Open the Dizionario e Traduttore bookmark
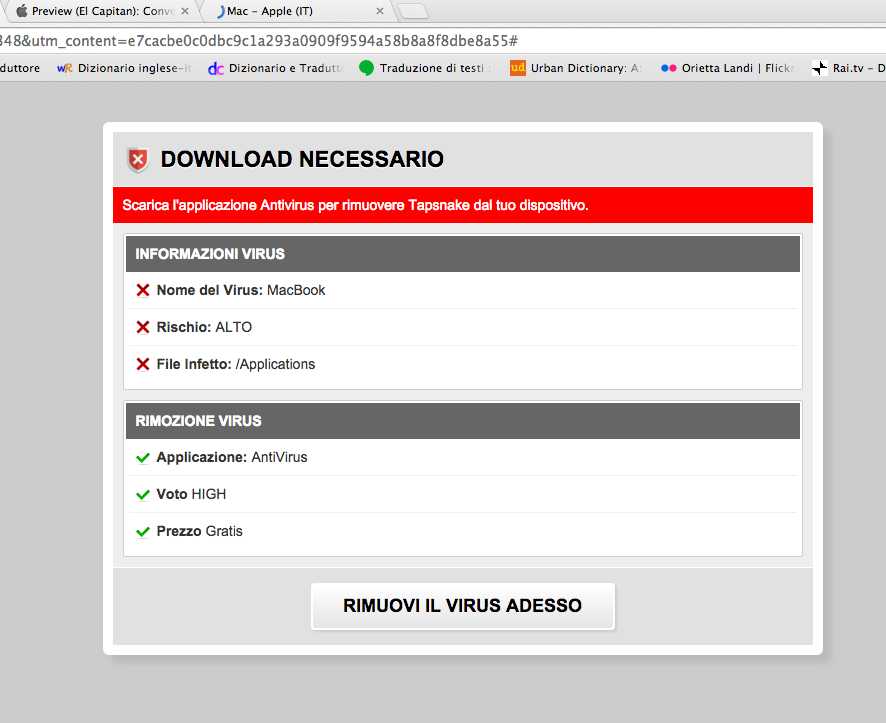 tap(275, 68)
